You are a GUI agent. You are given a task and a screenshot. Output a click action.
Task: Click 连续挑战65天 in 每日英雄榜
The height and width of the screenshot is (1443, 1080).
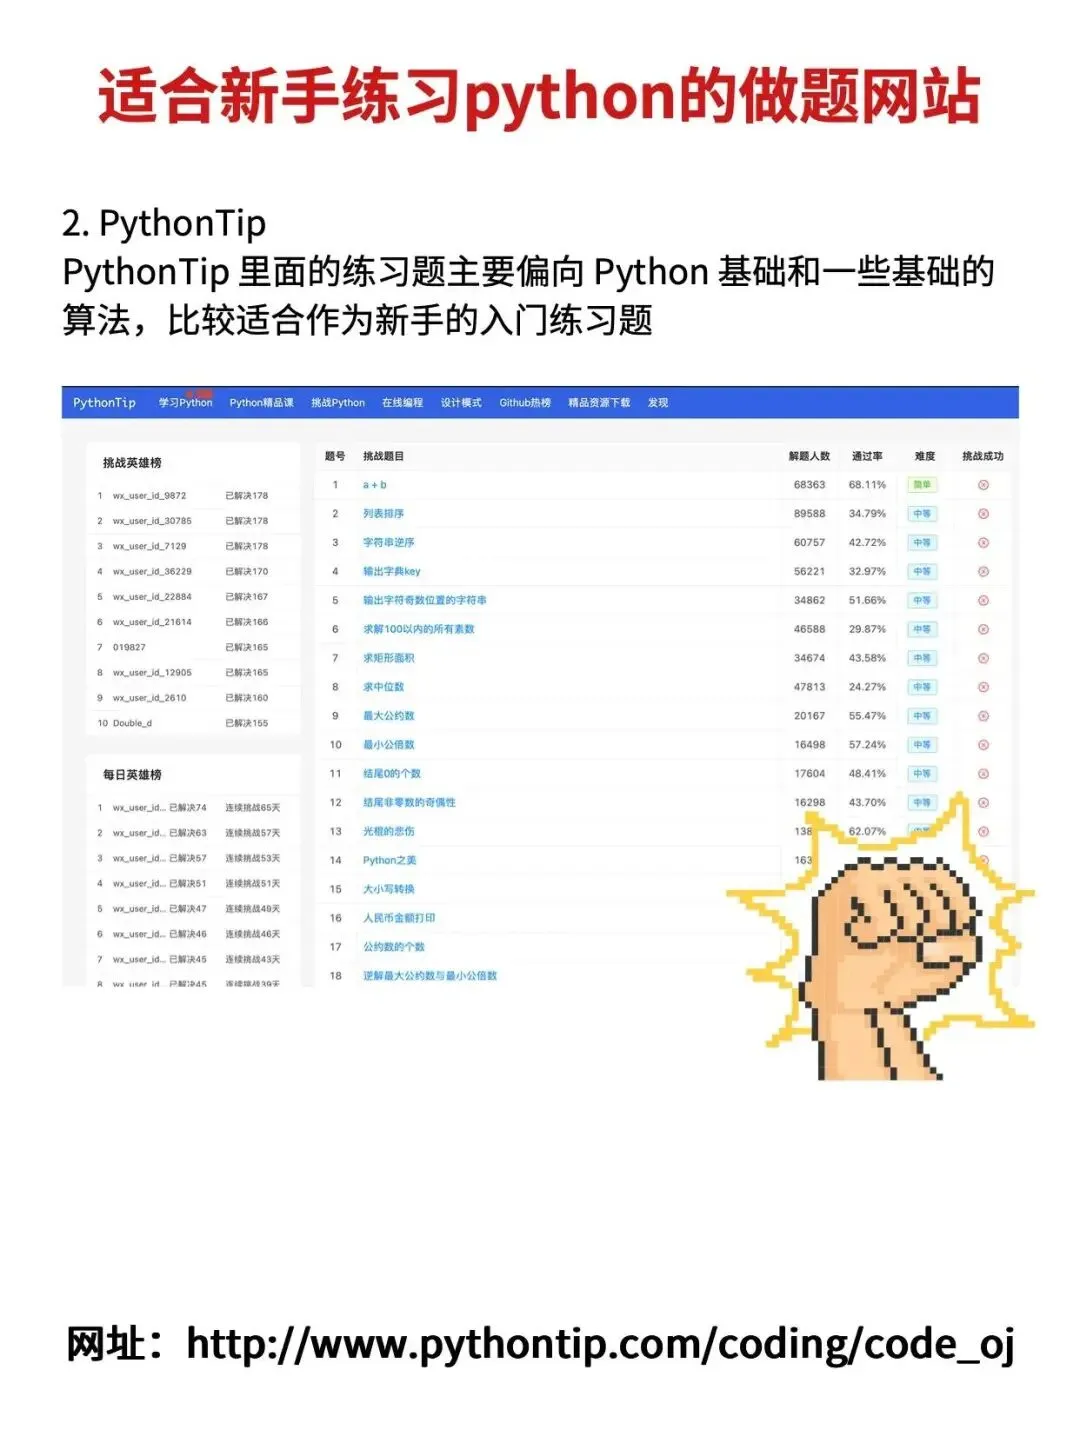[x=252, y=808]
